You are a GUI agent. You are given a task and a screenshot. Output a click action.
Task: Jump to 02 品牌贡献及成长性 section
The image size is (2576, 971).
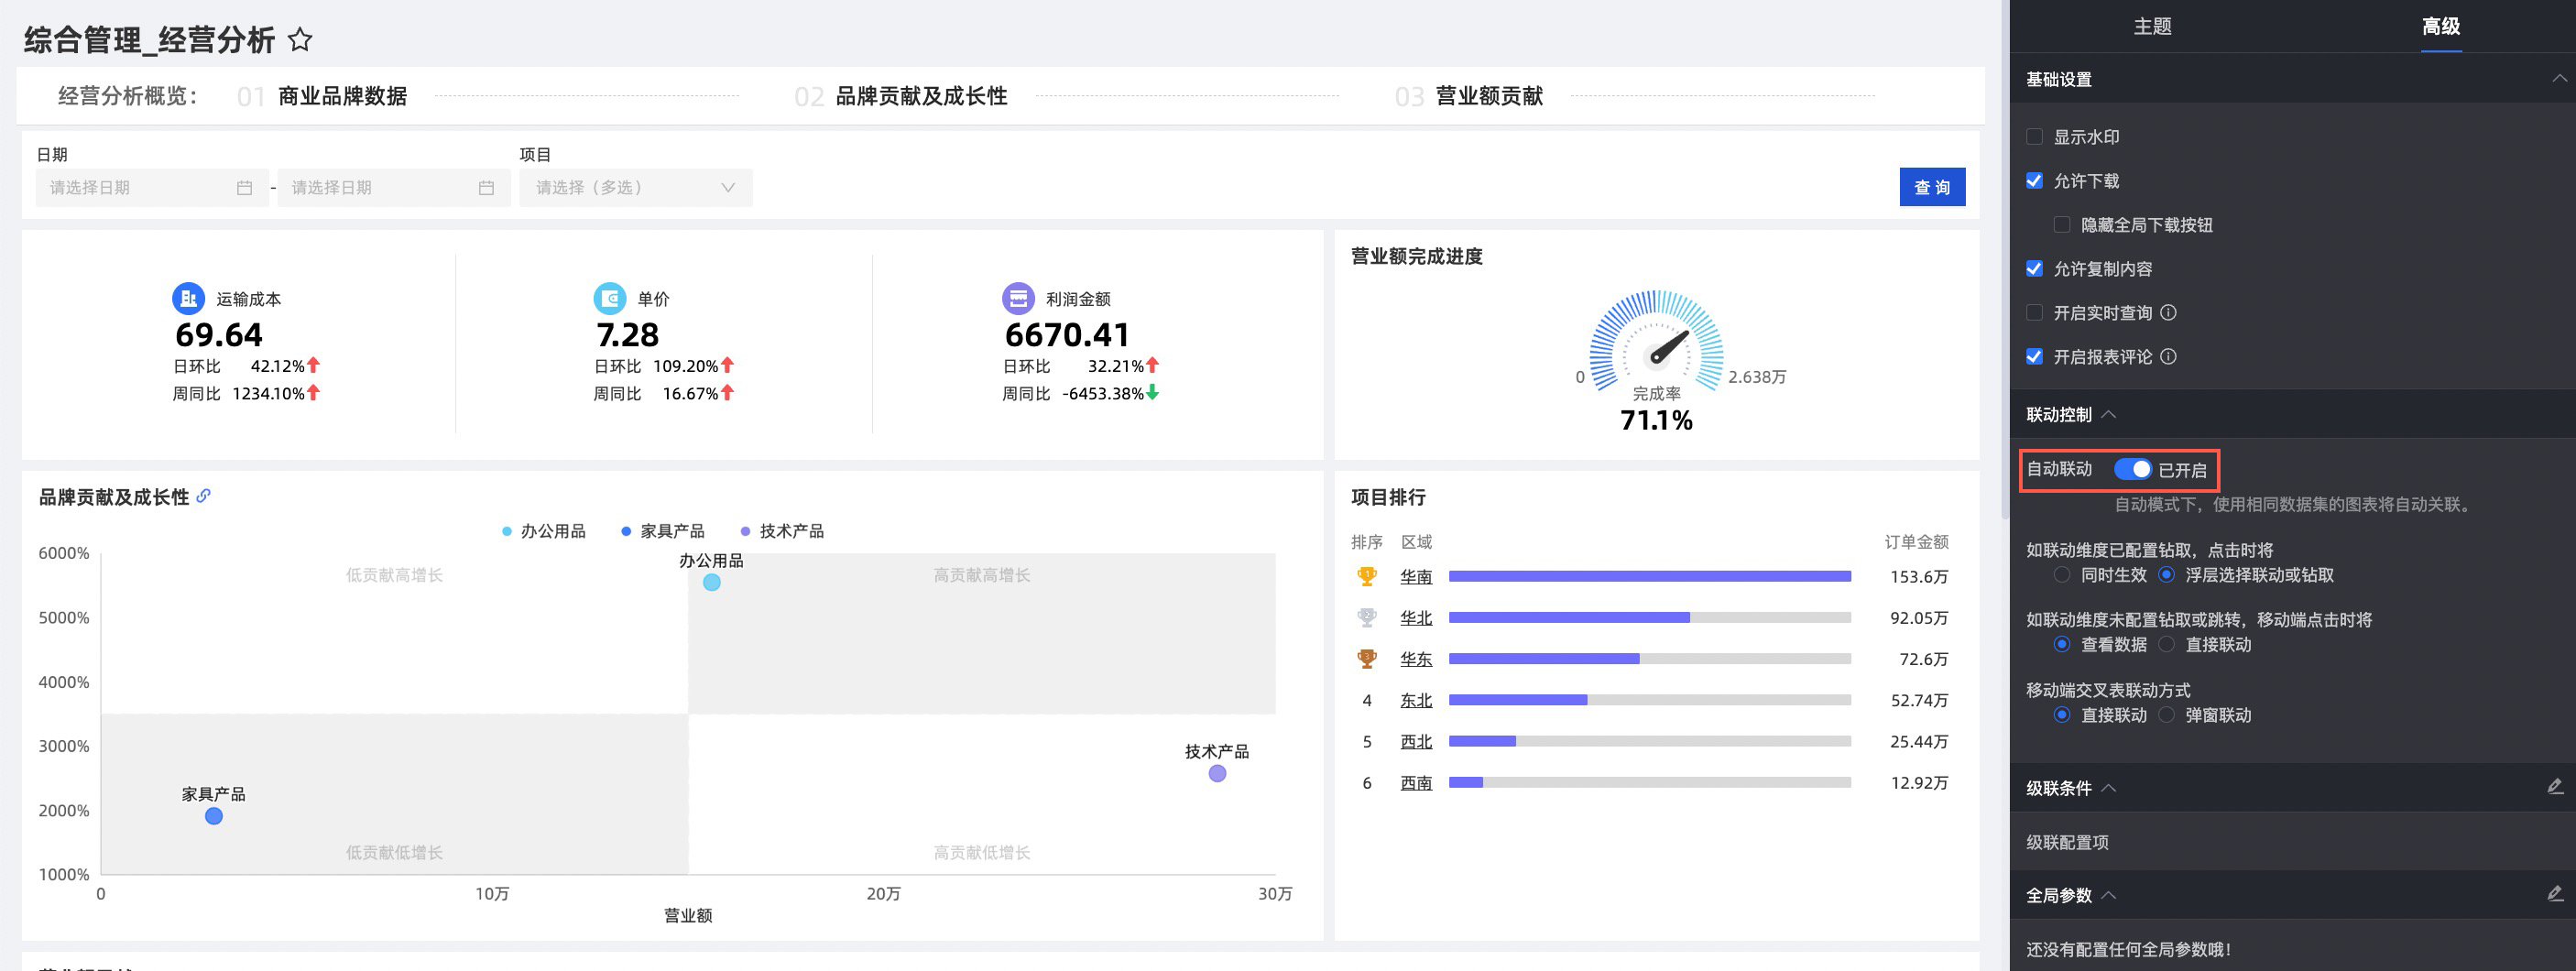pyautogui.click(x=901, y=96)
